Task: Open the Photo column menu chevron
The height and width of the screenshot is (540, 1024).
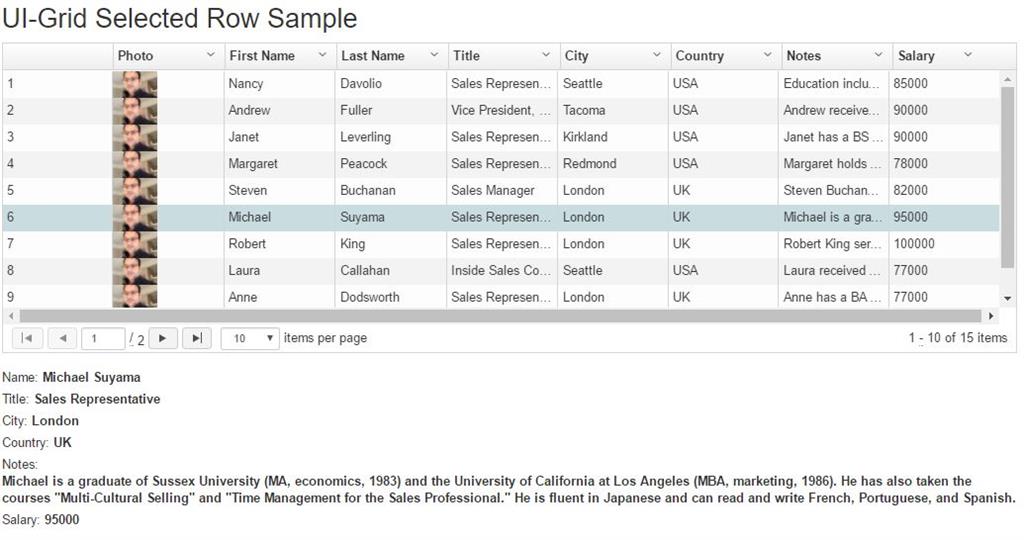Action: click(210, 55)
